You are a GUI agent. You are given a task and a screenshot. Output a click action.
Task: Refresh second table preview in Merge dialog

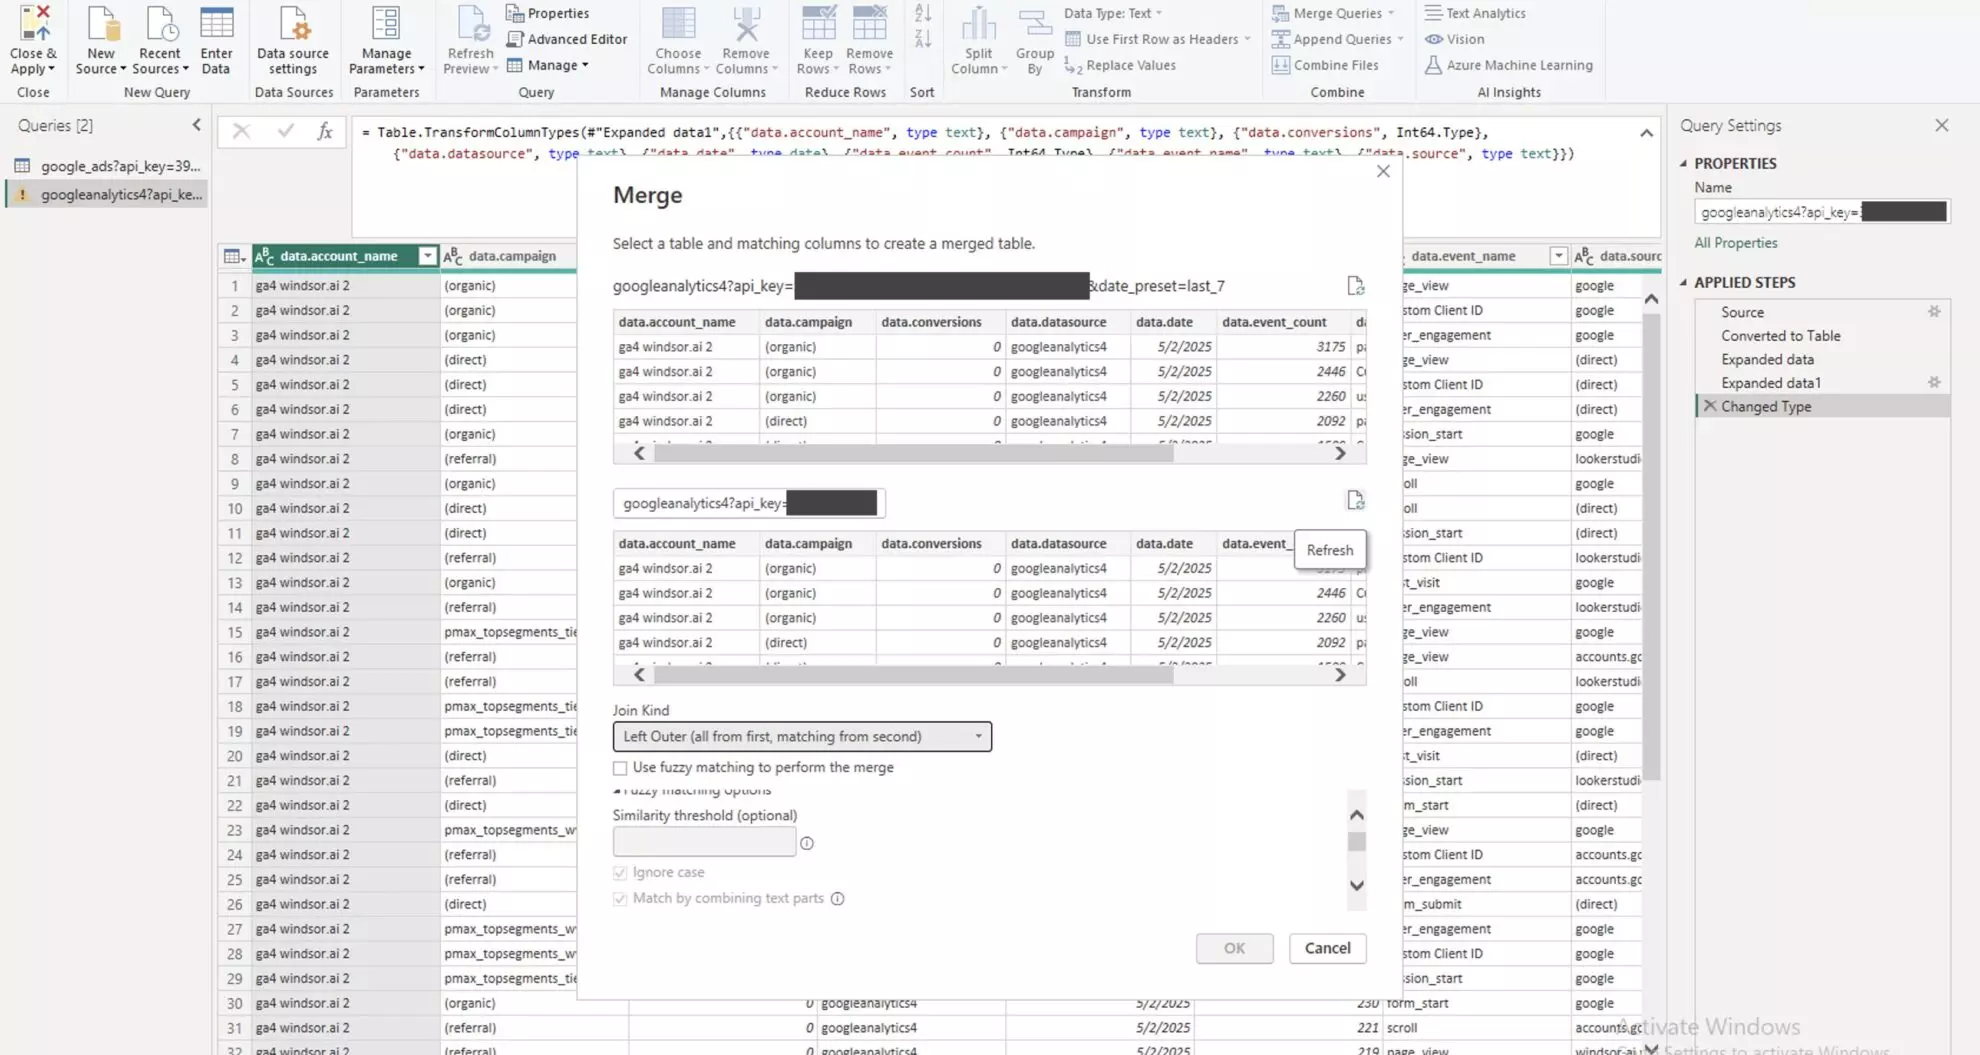(x=1355, y=500)
